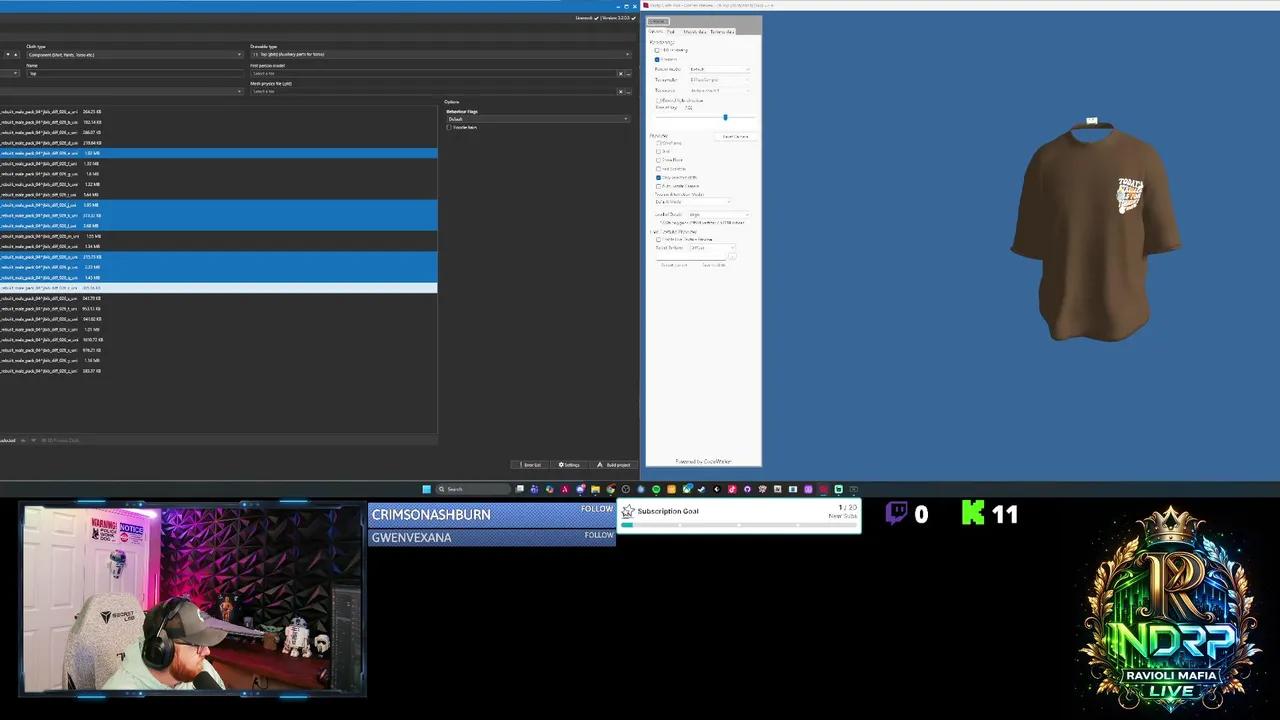Image resolution: width=1280 pixels, height=720 pixels.
Task: Uncheck the Only selected drawables checkbox
Action: [658, 177]
